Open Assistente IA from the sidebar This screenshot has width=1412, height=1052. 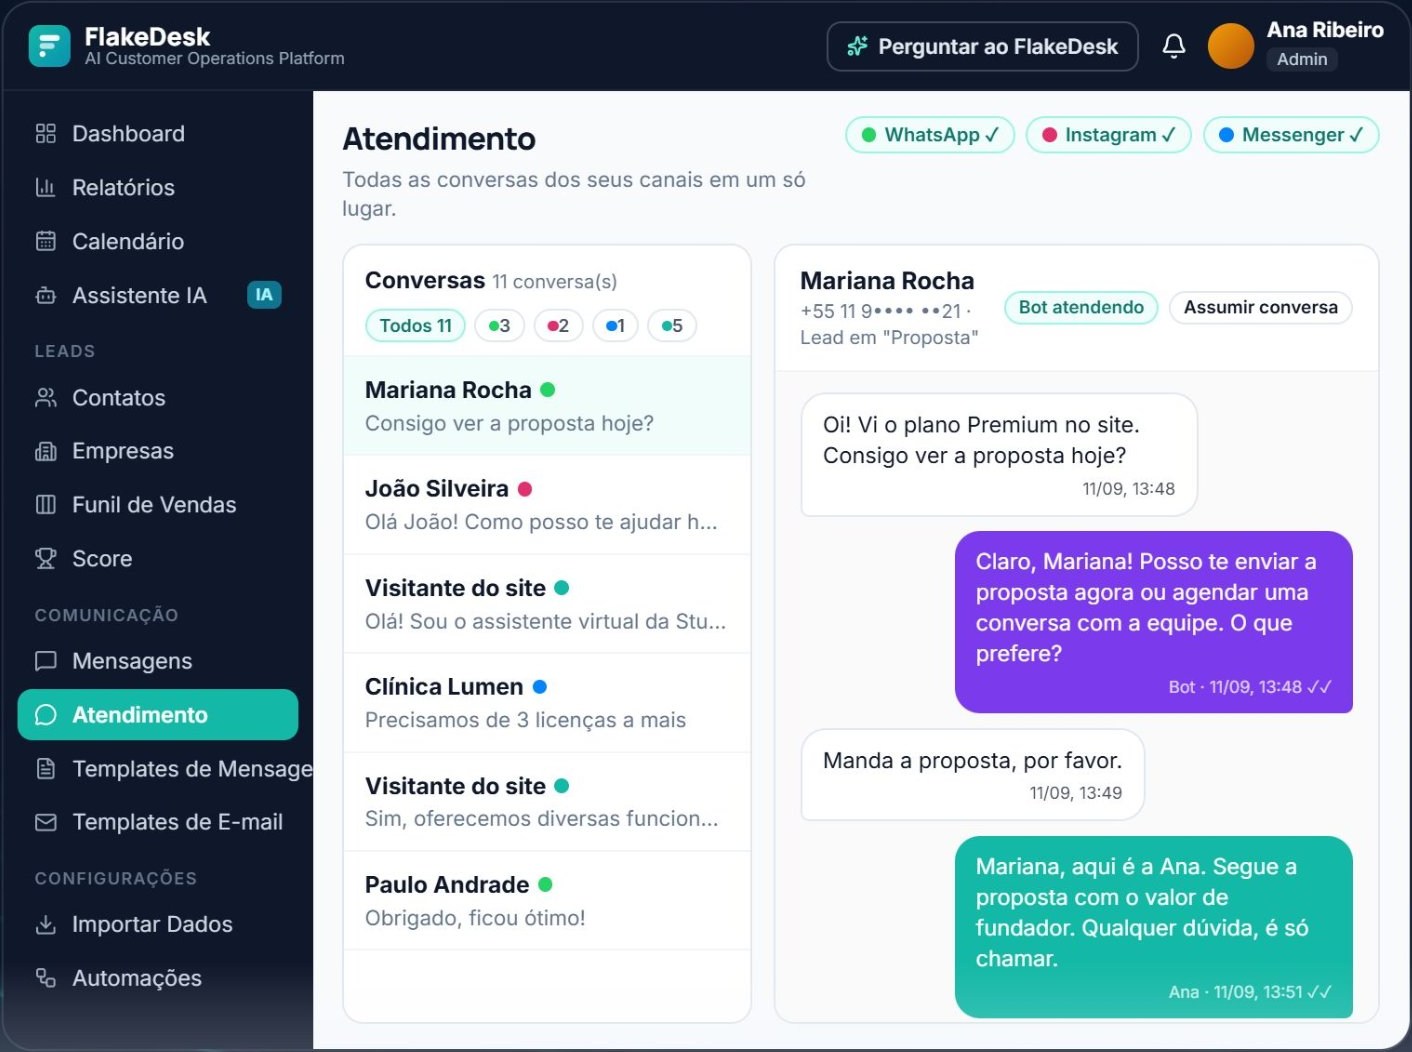tap(158, 296)
